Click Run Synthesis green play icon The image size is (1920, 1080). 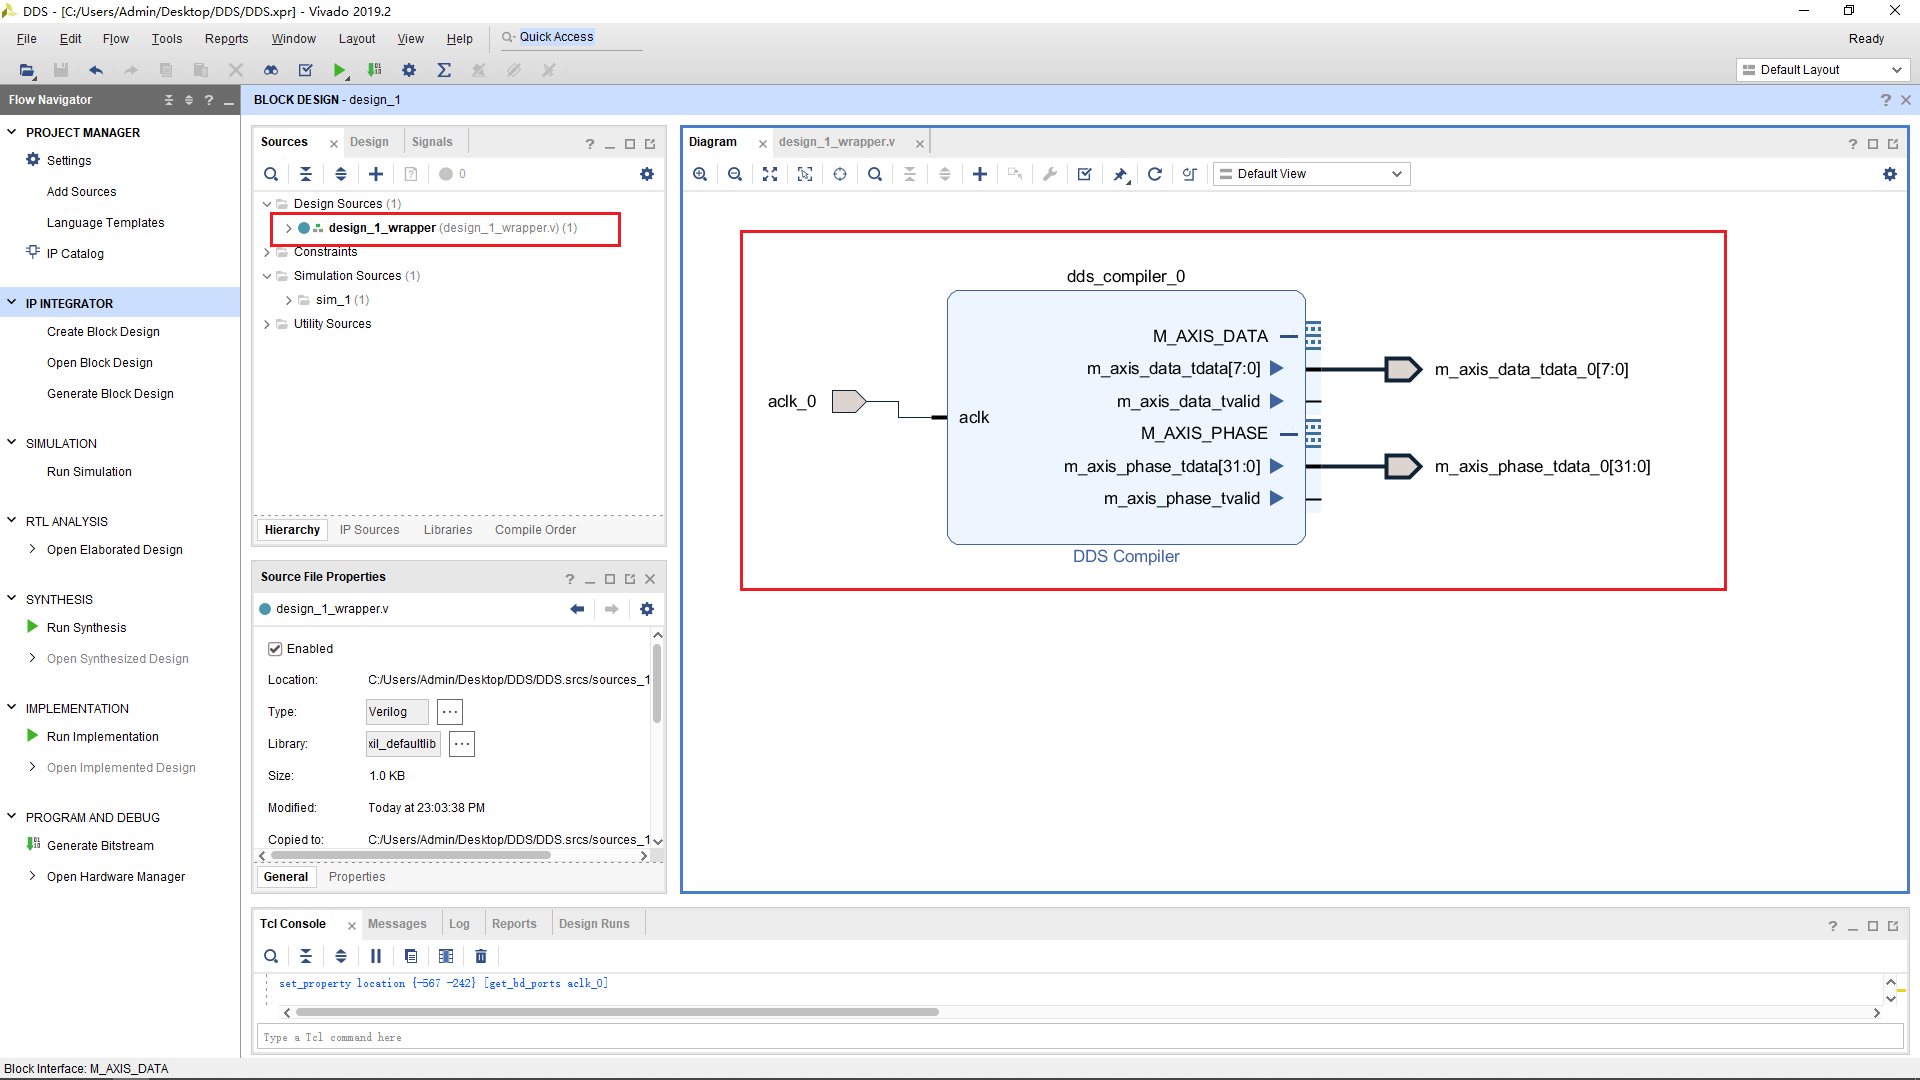(32, 627)
